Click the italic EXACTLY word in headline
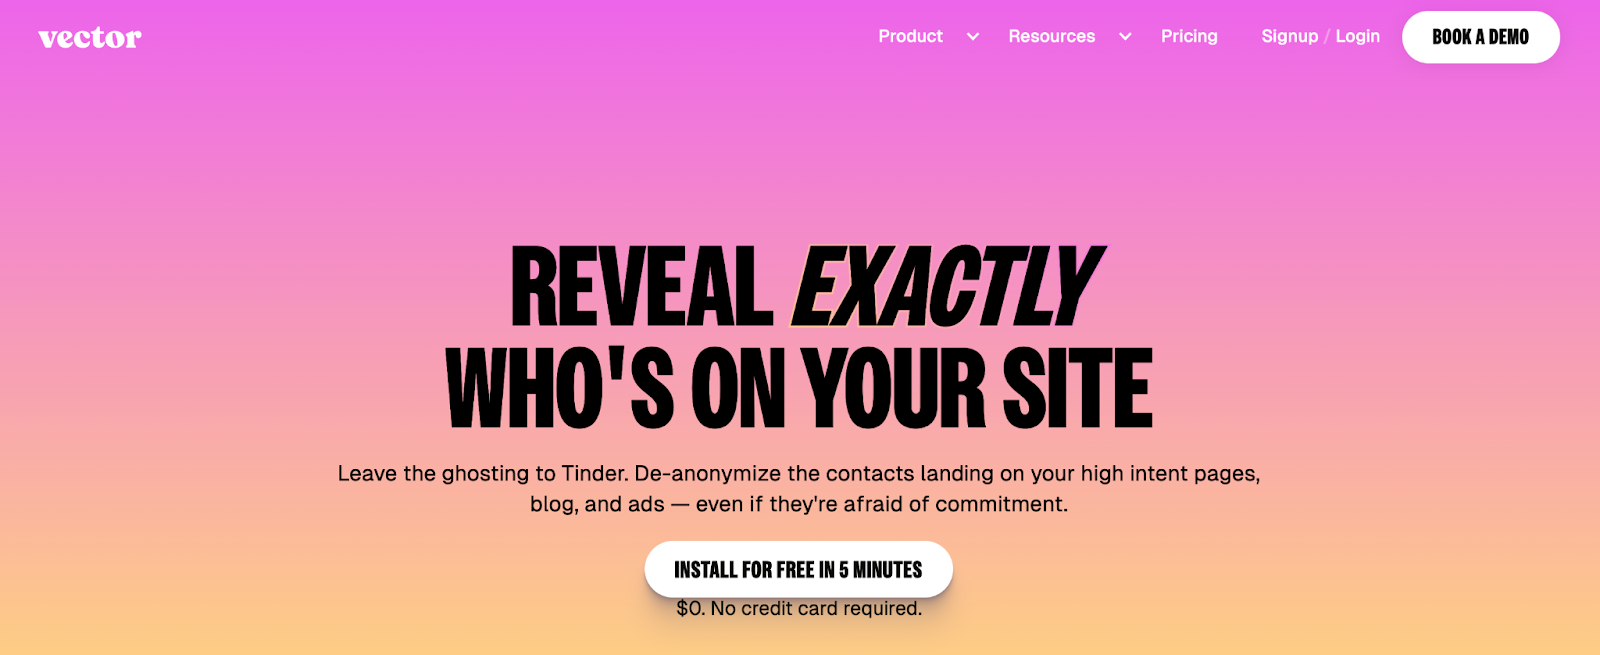This screenshot has width=1600, height=655. coord(947,287)
